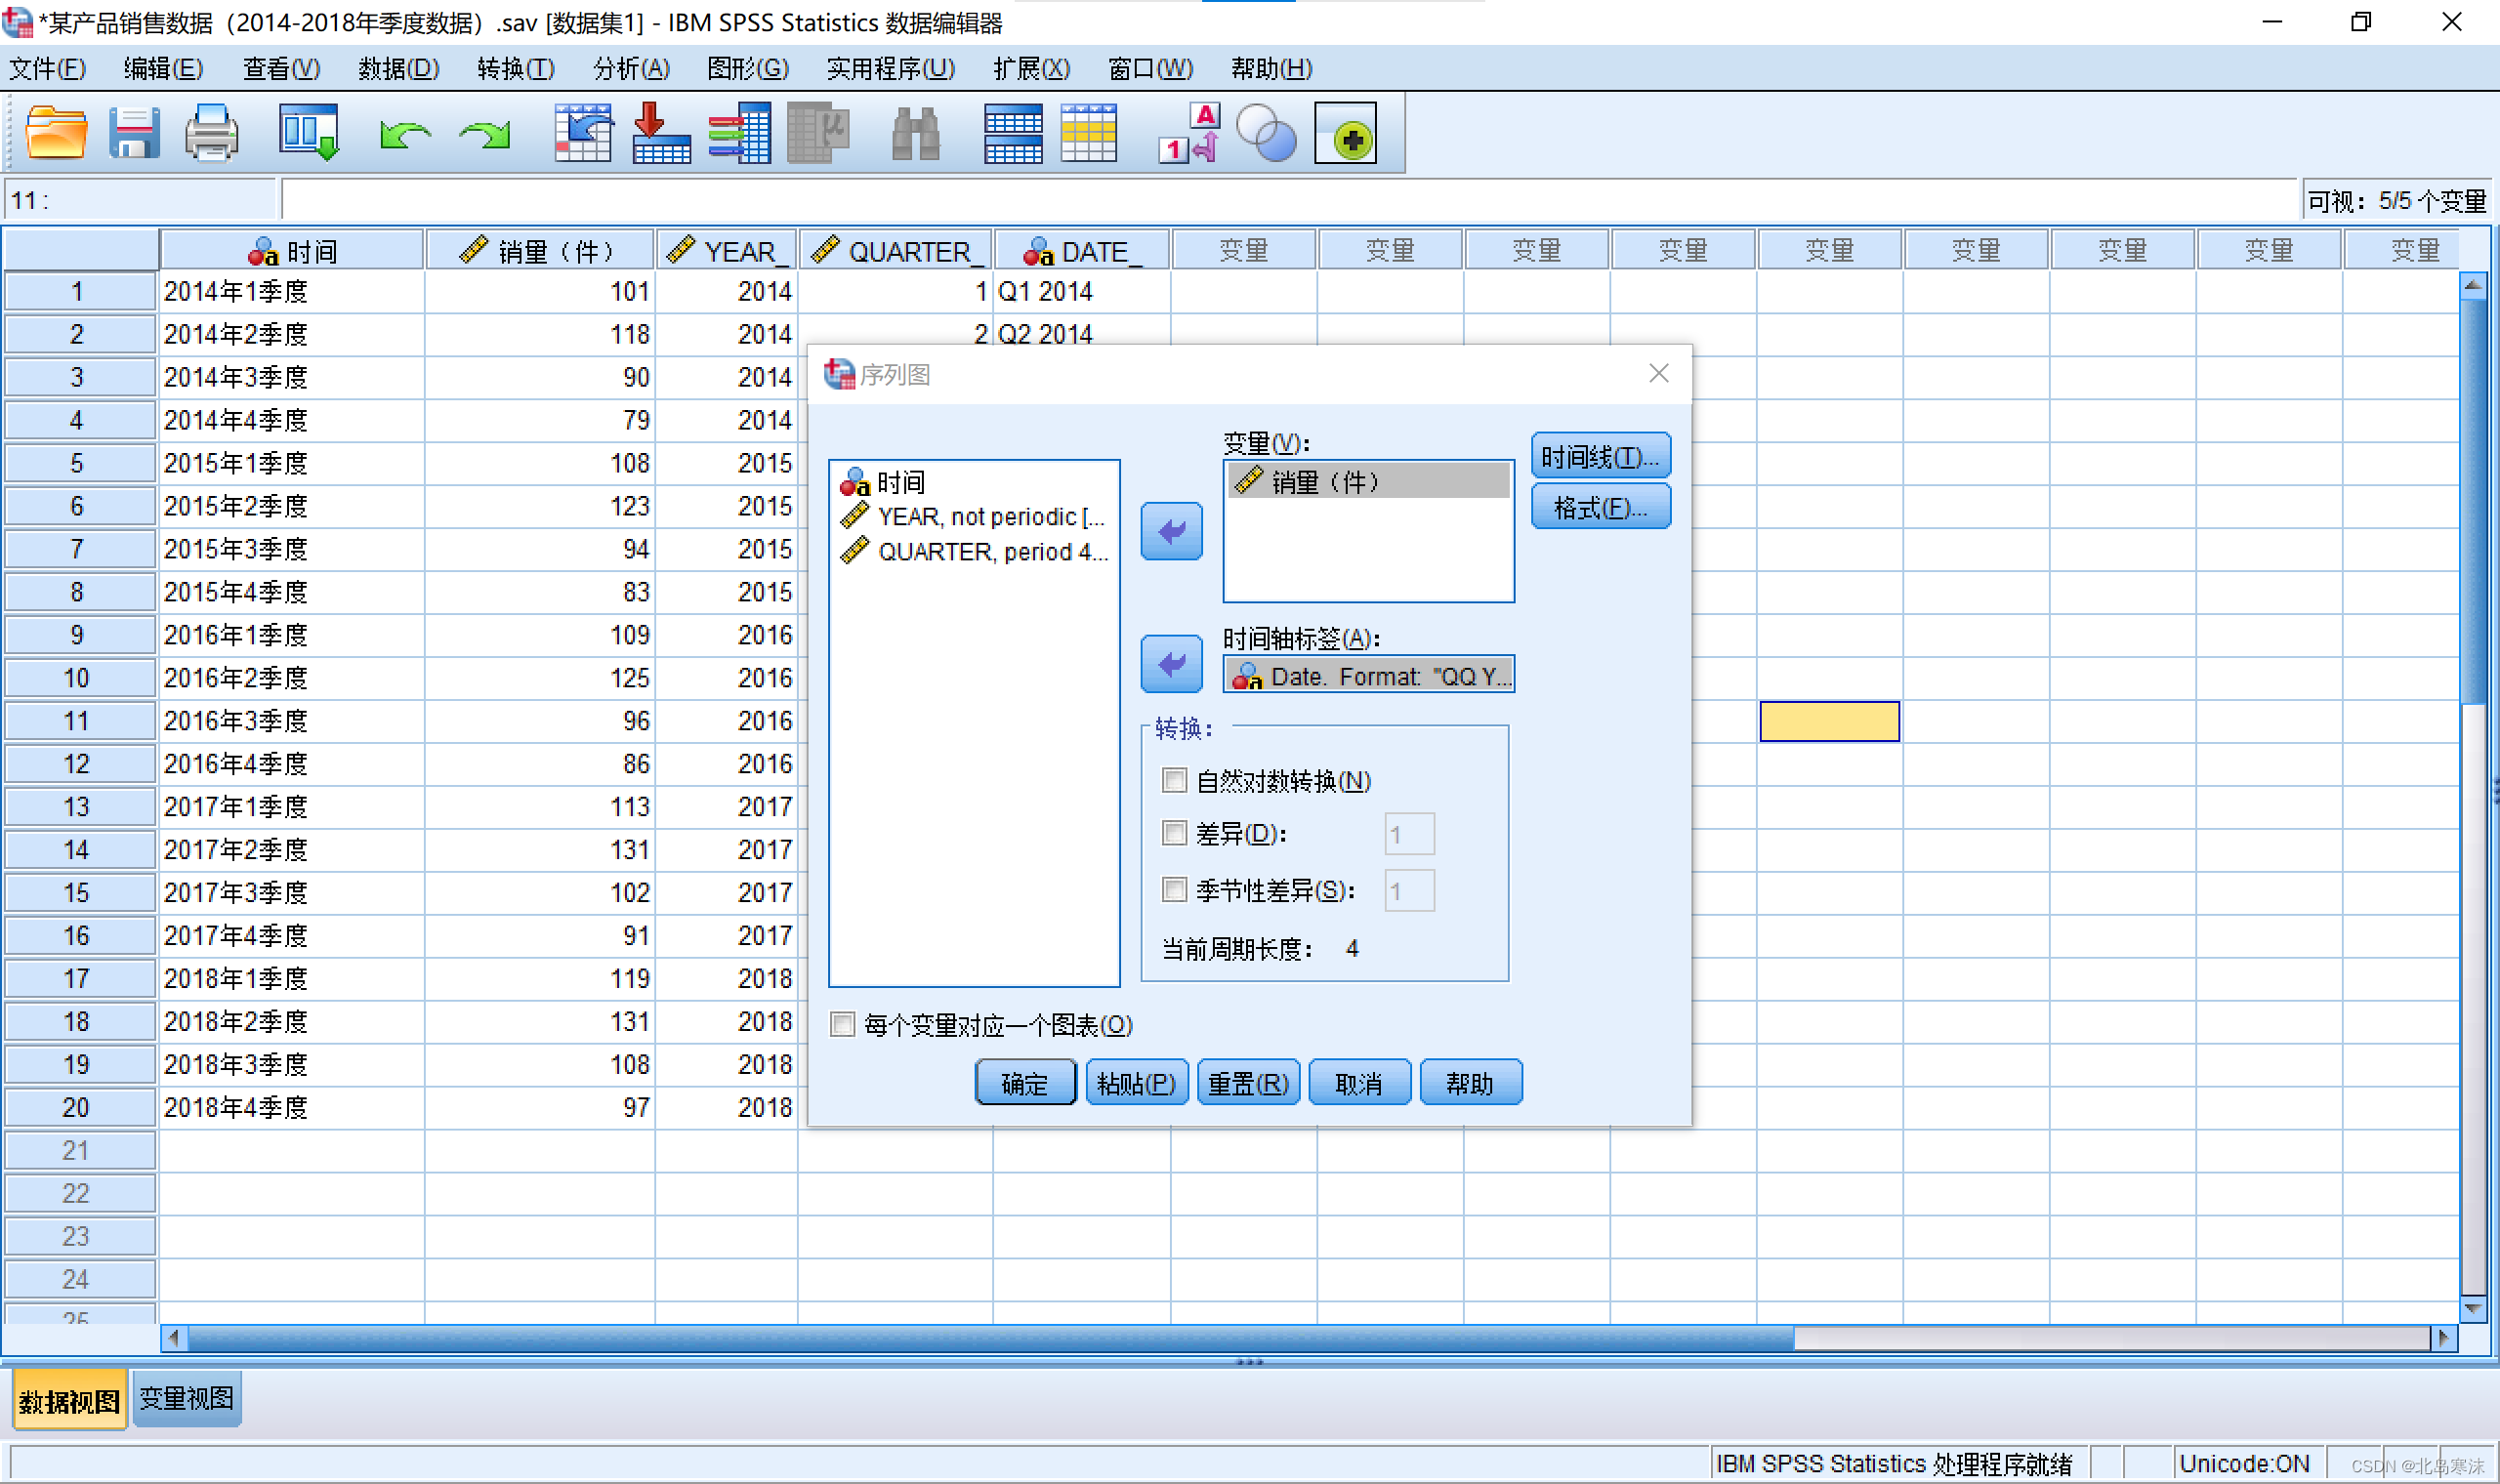Enable one chart per variable option

click(843, 1024)
